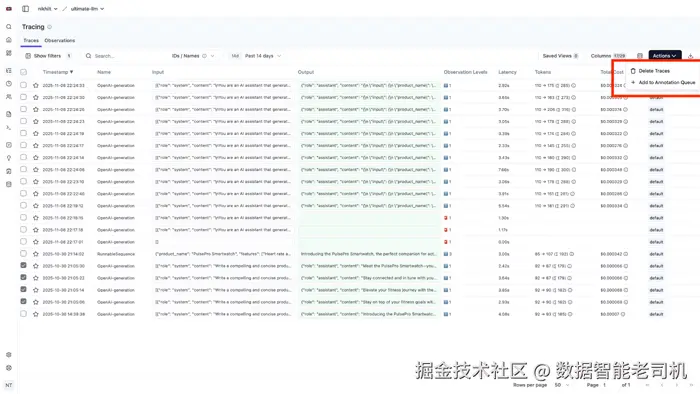Viewport: 700px width, 394px height.
Task: Open the Actions dropdown button
Action: pos(665,56)
